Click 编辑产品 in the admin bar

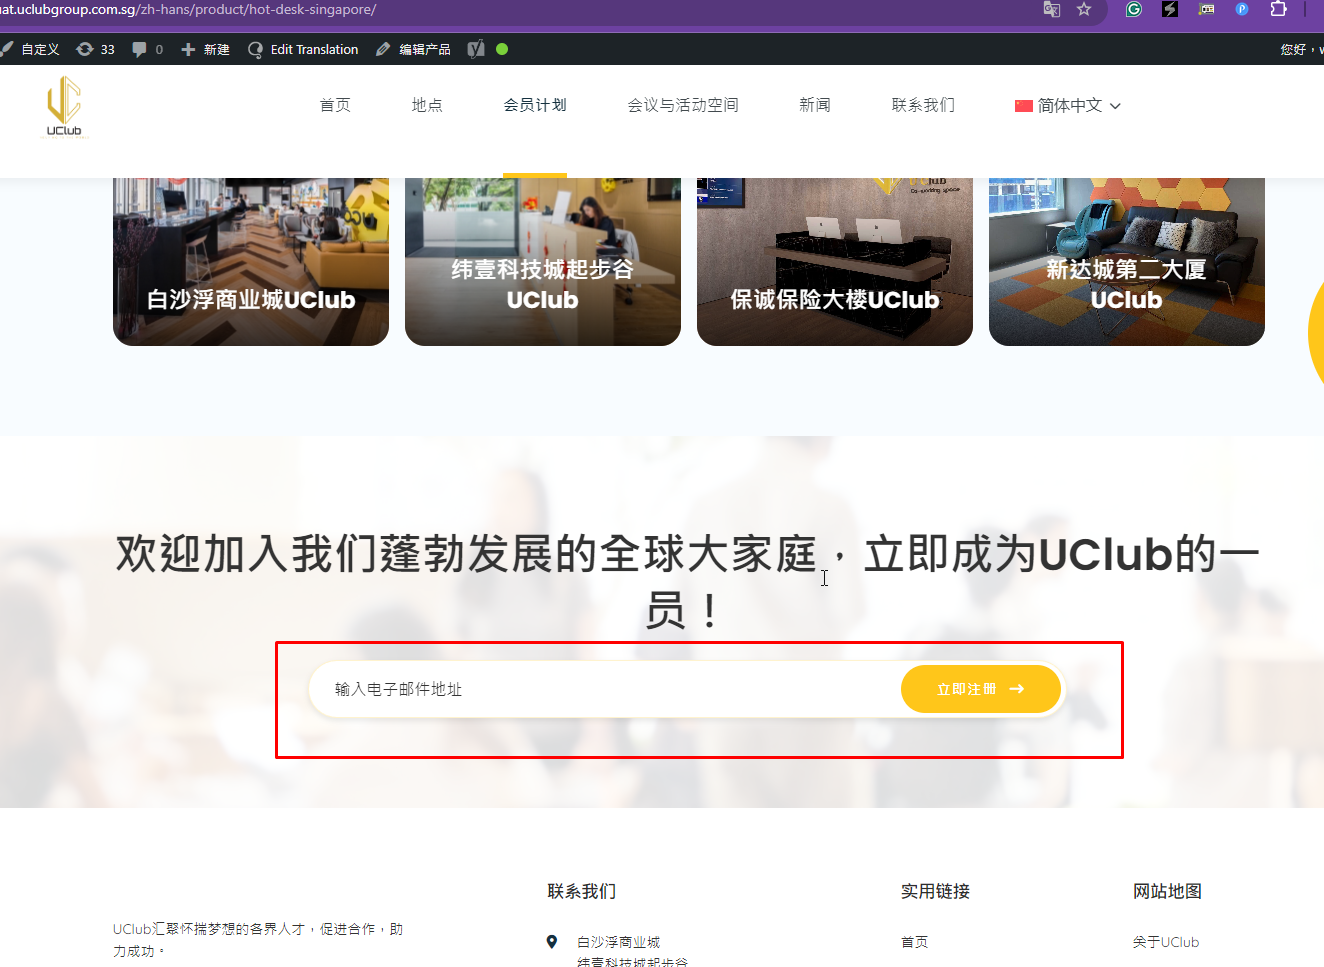click(413, 49)
